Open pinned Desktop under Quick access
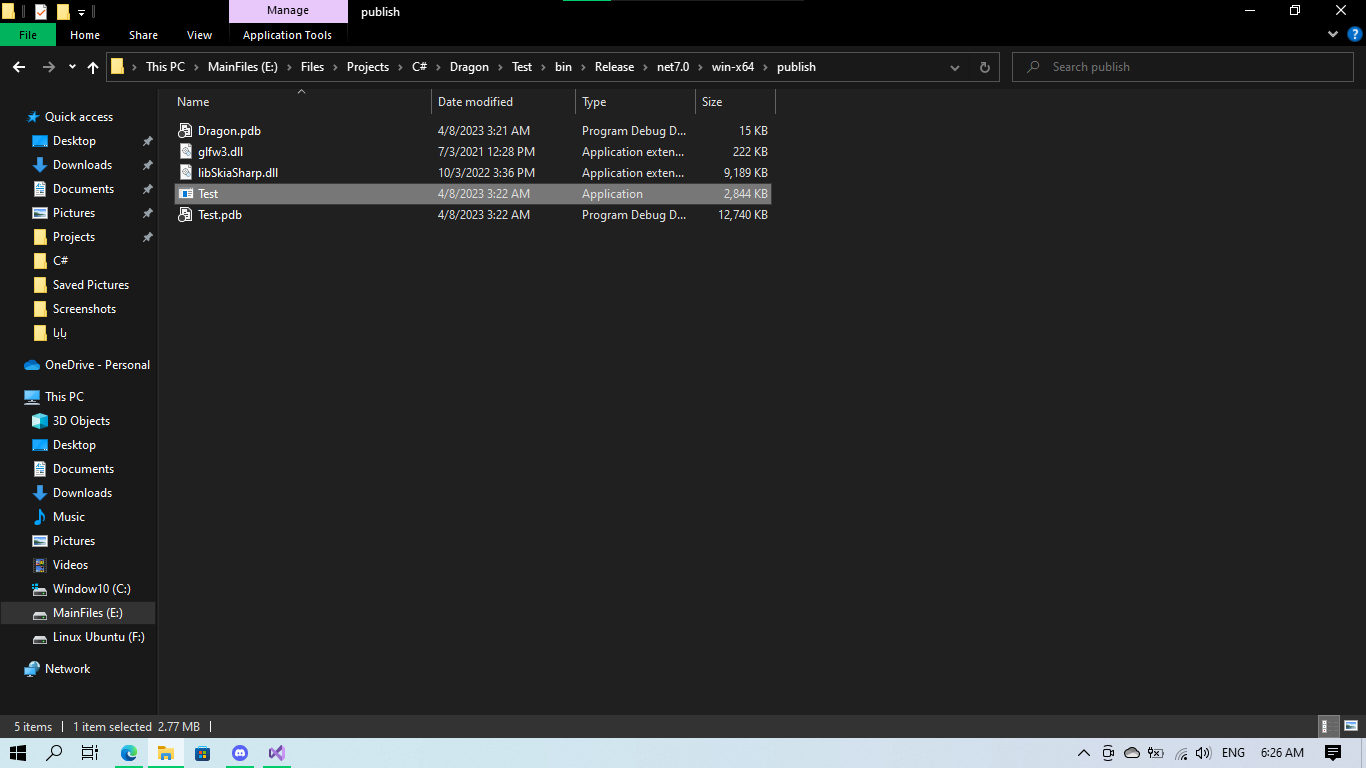Image resolution: width=1366 pixels, height=768 pixels. click(74, 141)
